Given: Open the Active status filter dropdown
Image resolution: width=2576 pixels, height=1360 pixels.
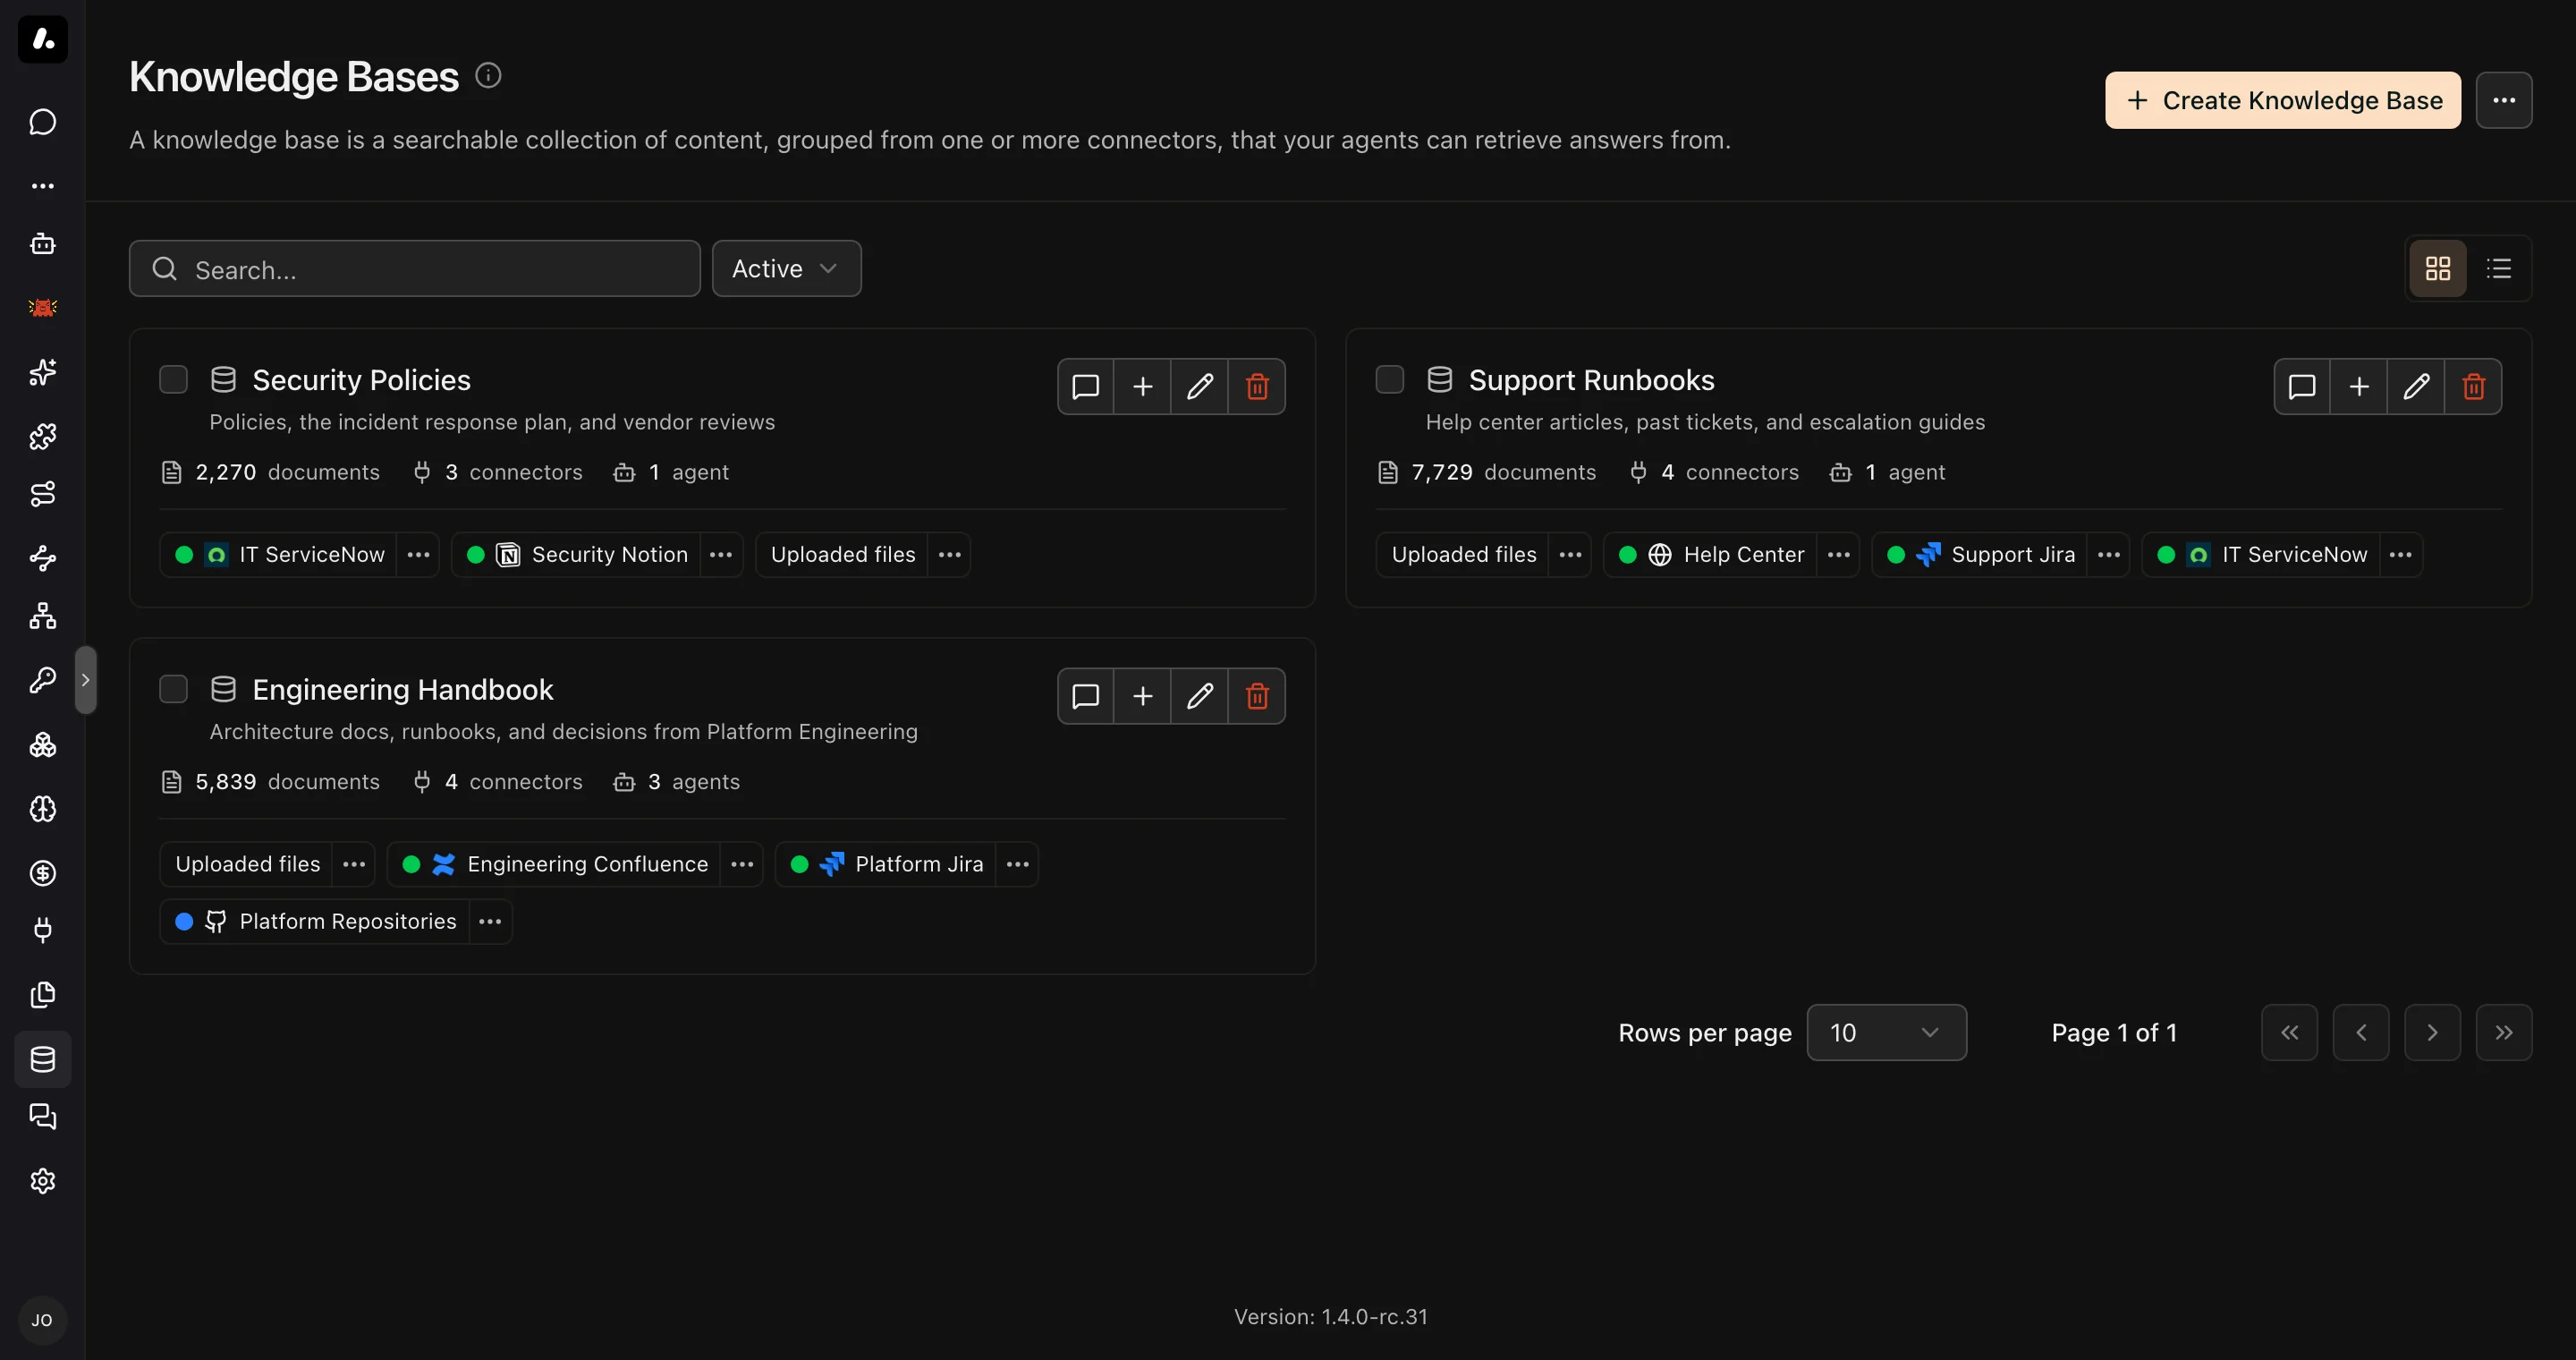Looking at the screenshot, I should (786, 268).
